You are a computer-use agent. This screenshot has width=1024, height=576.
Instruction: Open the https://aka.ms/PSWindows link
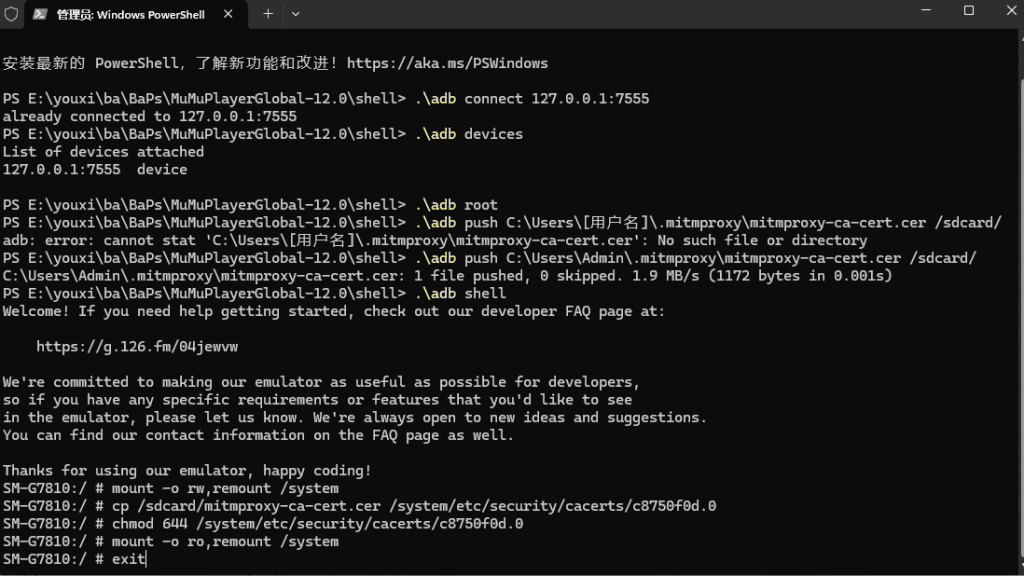point(447,63)
